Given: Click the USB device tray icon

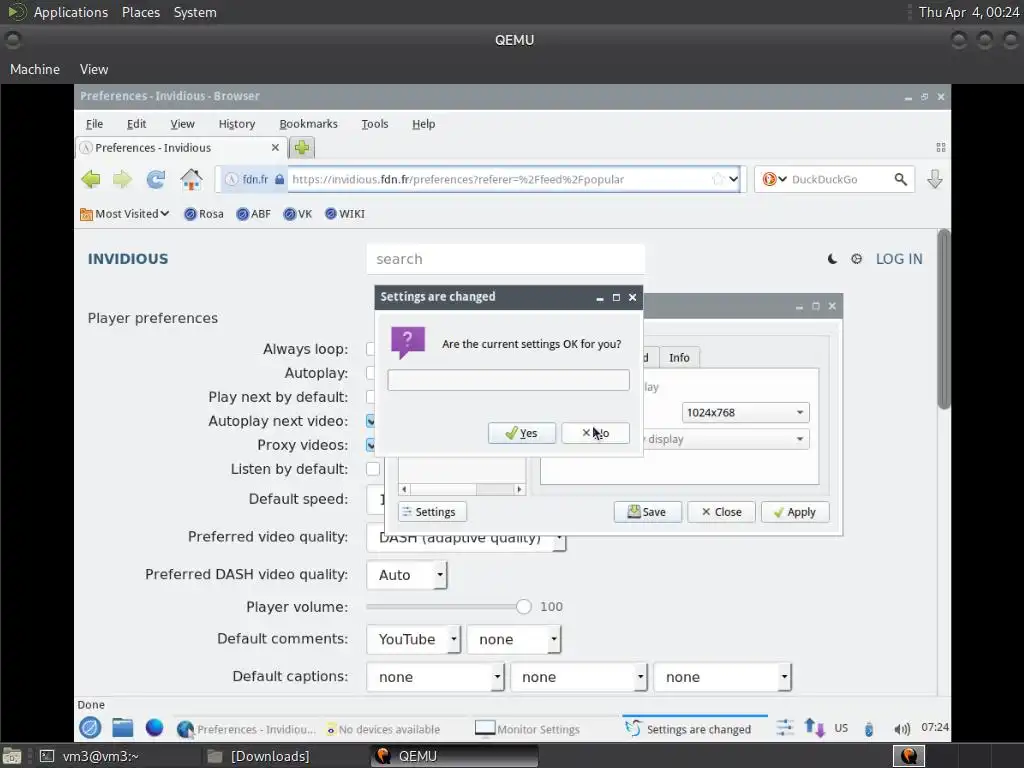Looking at the screenshot, I should click(x=869, y=729).
